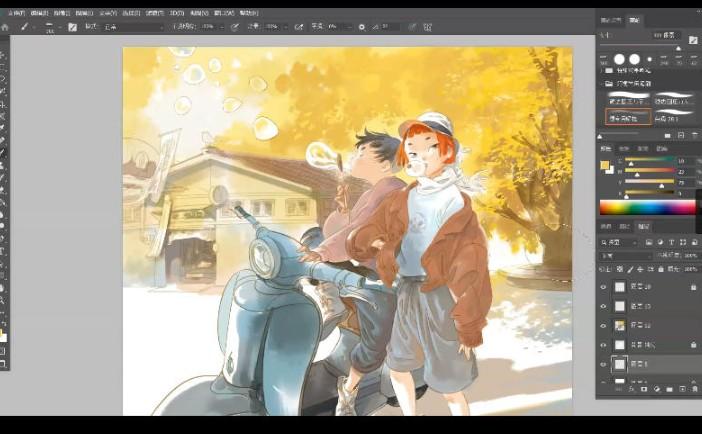Open the brush settings panel icon in options bar

[72, 27]
